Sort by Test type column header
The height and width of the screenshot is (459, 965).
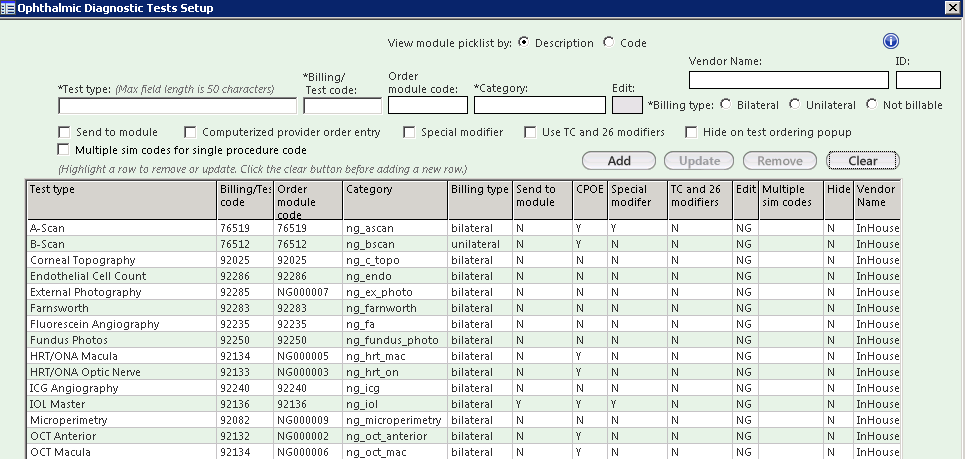click(x=122, y=200)
